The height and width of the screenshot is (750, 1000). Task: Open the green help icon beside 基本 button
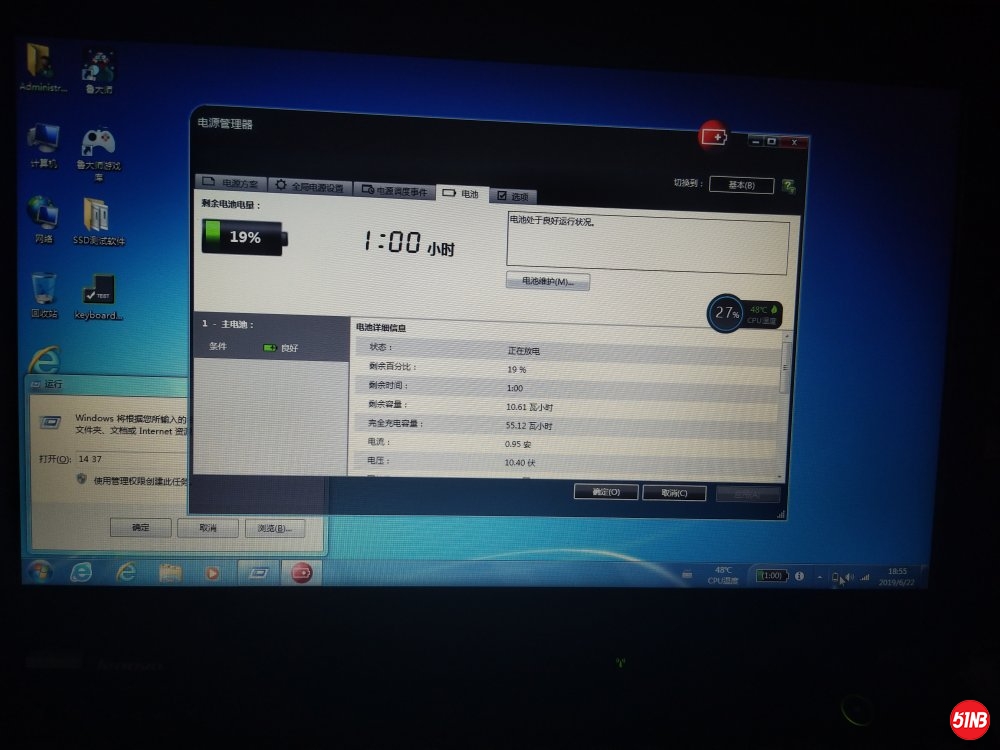[x=789, y=186]
